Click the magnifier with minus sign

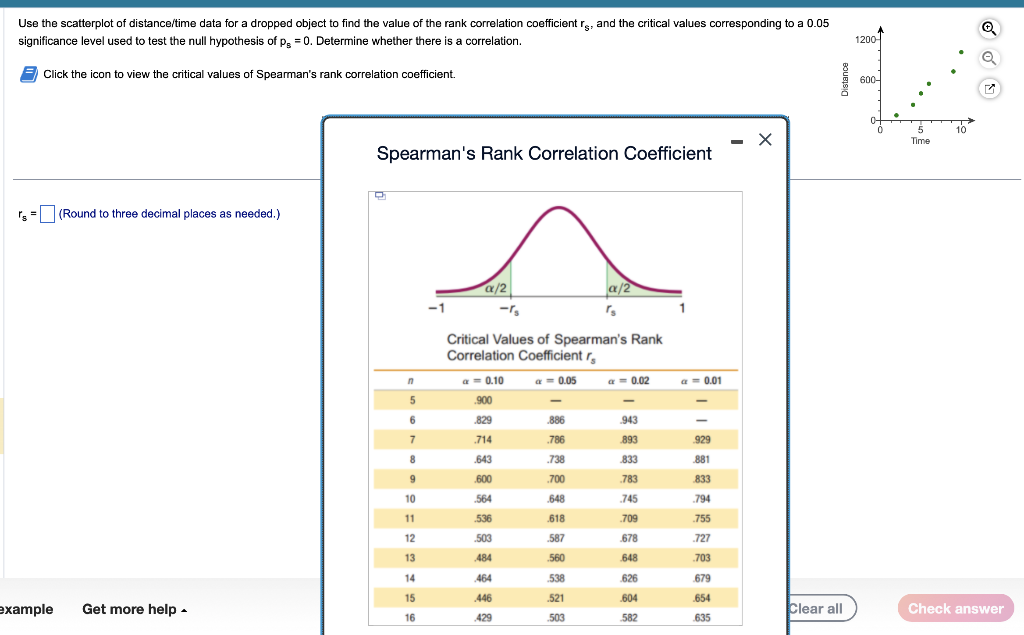(x=988, y=58)
